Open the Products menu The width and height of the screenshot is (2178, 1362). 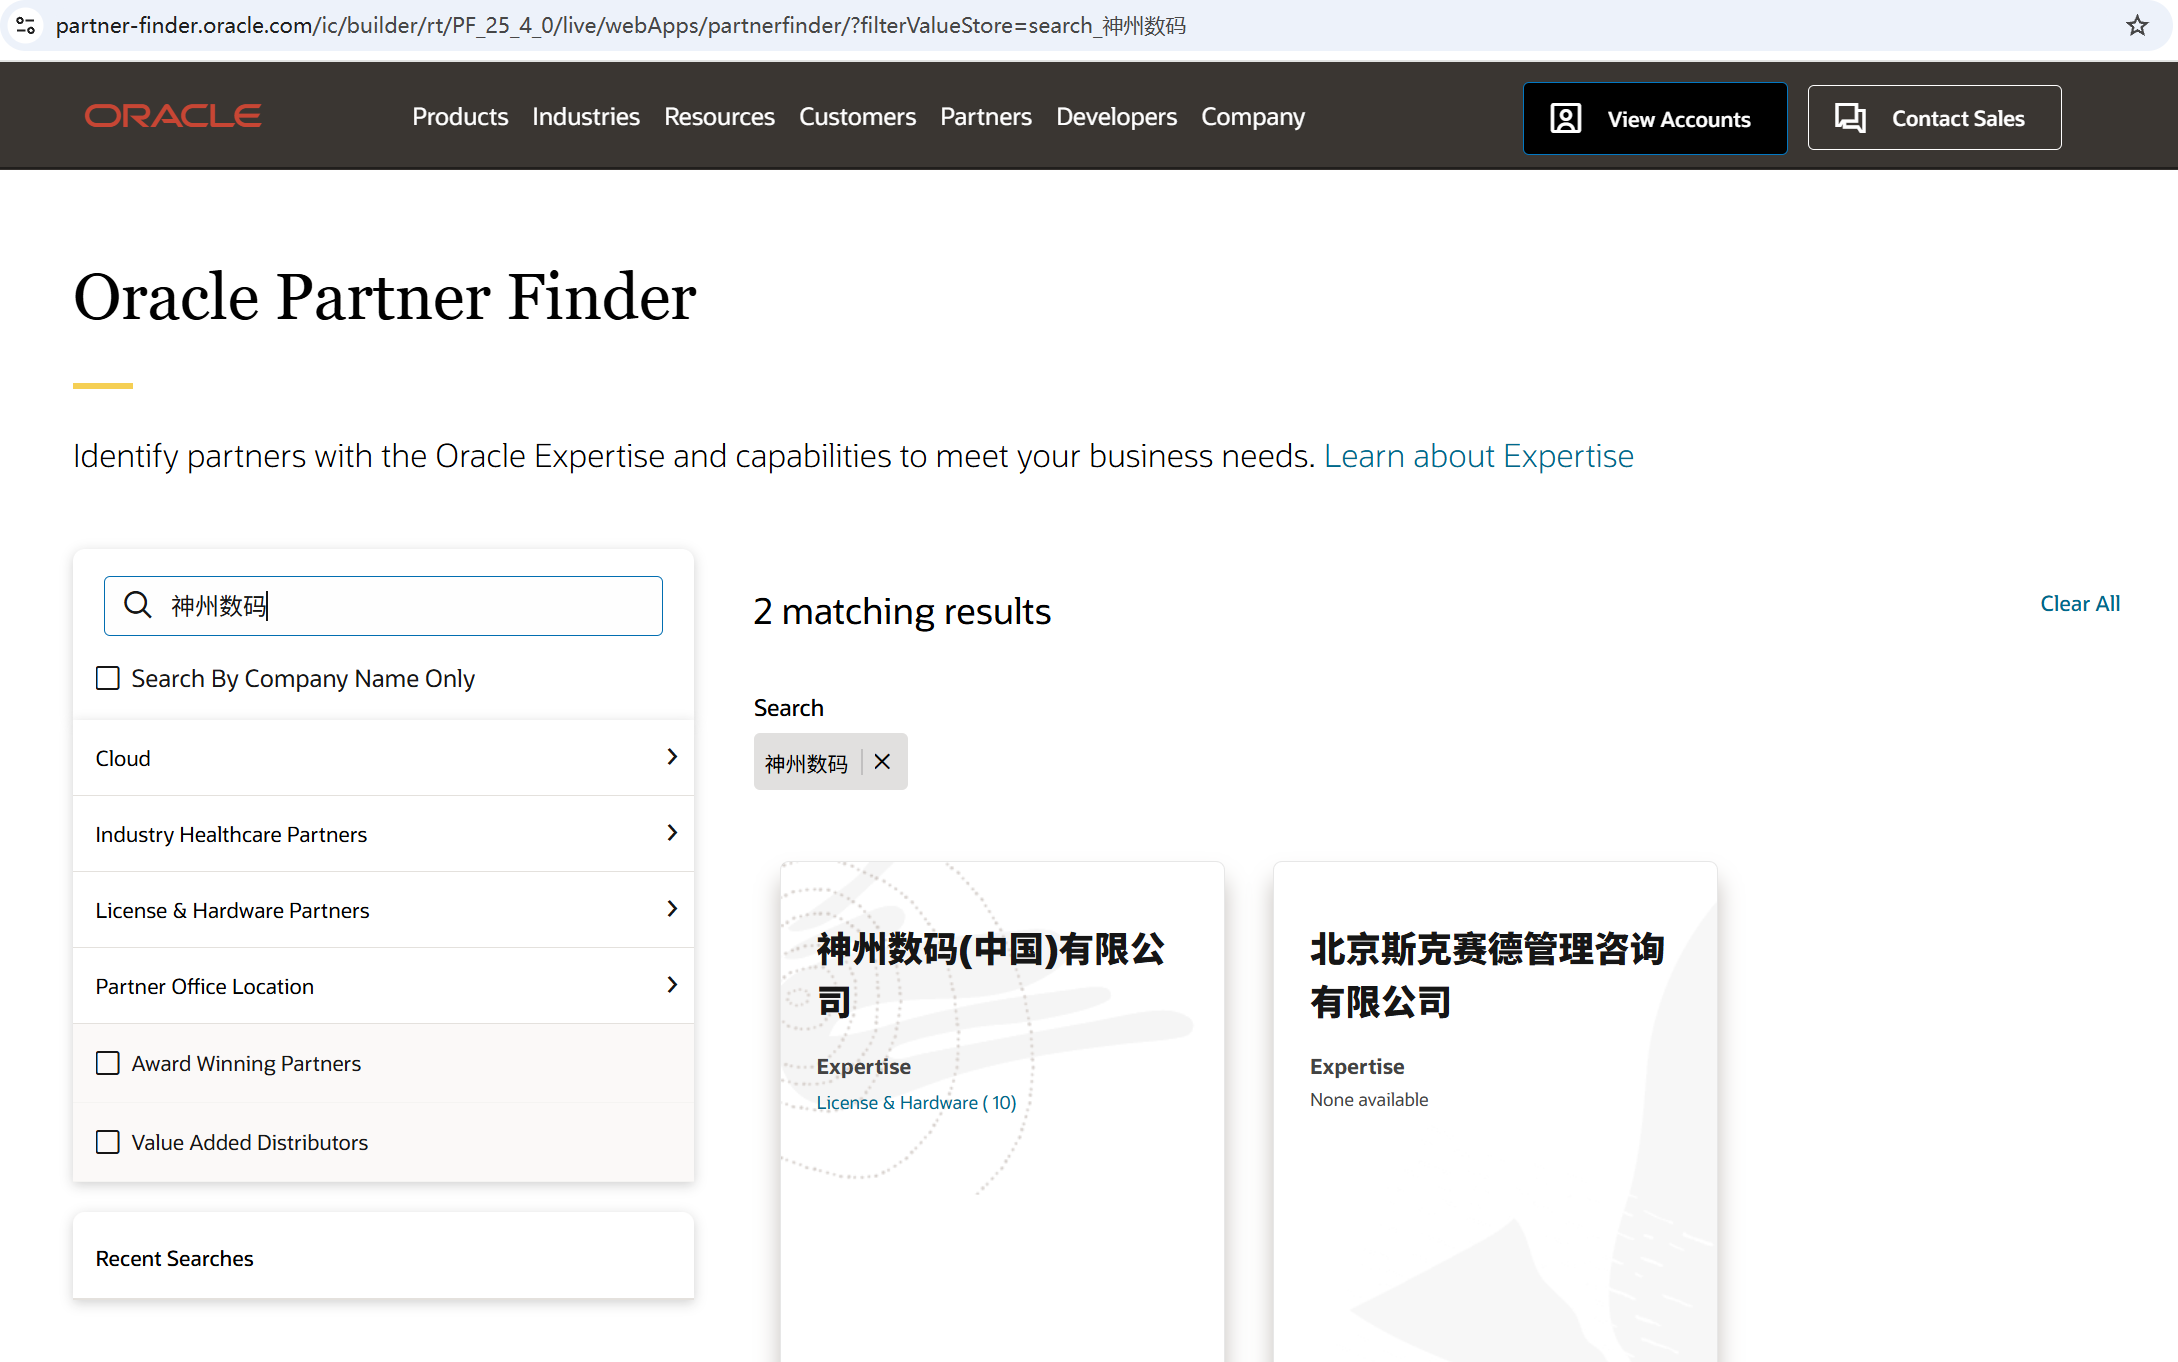coord(460,117)
